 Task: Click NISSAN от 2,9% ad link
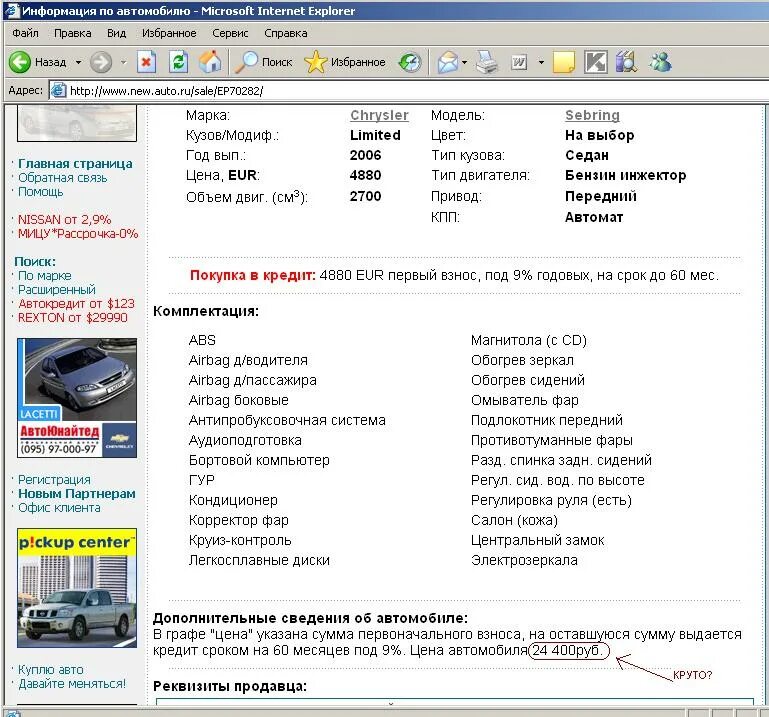click(64, 219)
